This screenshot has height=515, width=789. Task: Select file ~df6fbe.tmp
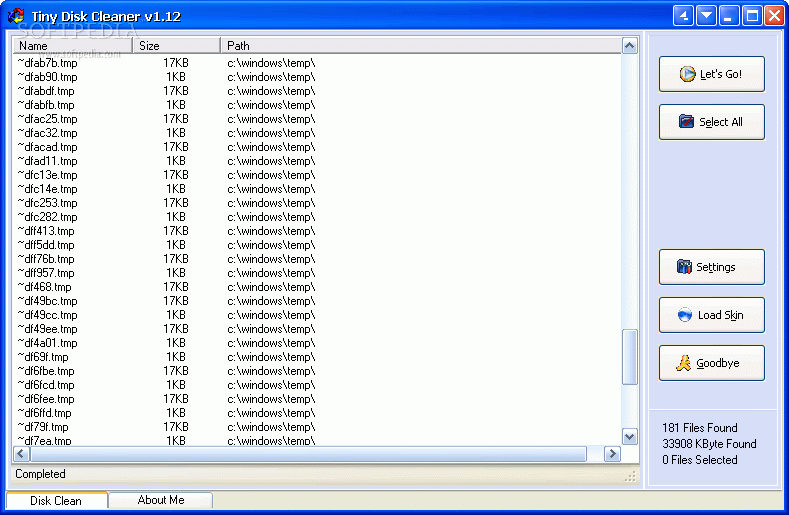pos(46,371)
